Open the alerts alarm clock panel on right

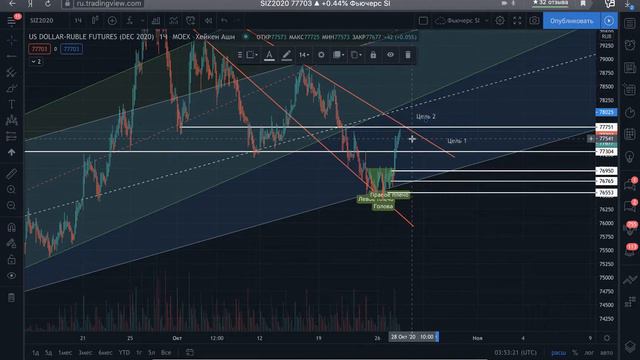(x=630, y=45)
